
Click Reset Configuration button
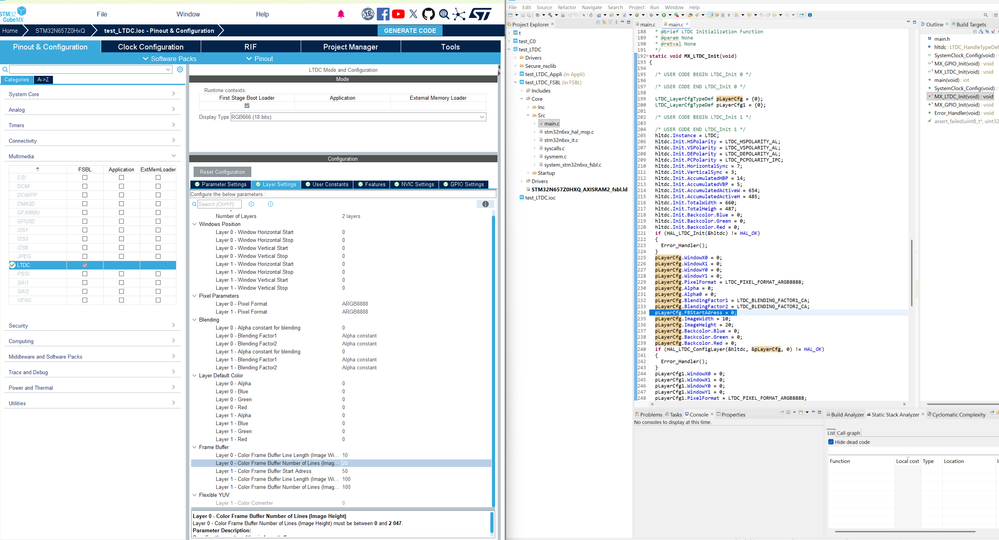tap(222, 172)
